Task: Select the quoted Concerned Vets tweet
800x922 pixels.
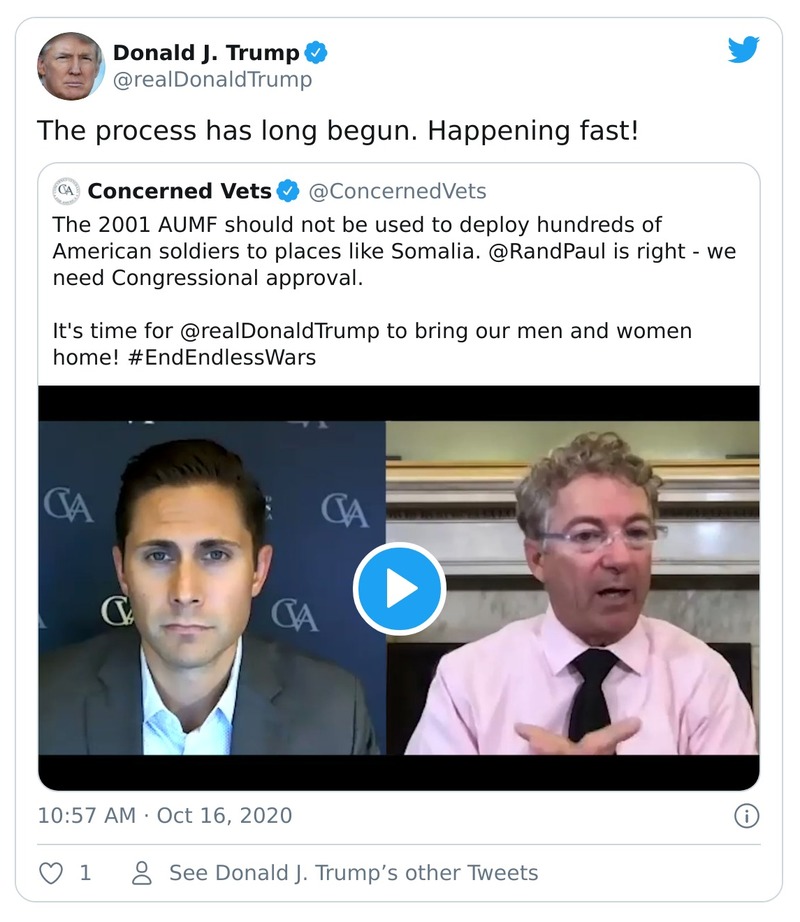Action: (x=400, y=300)
